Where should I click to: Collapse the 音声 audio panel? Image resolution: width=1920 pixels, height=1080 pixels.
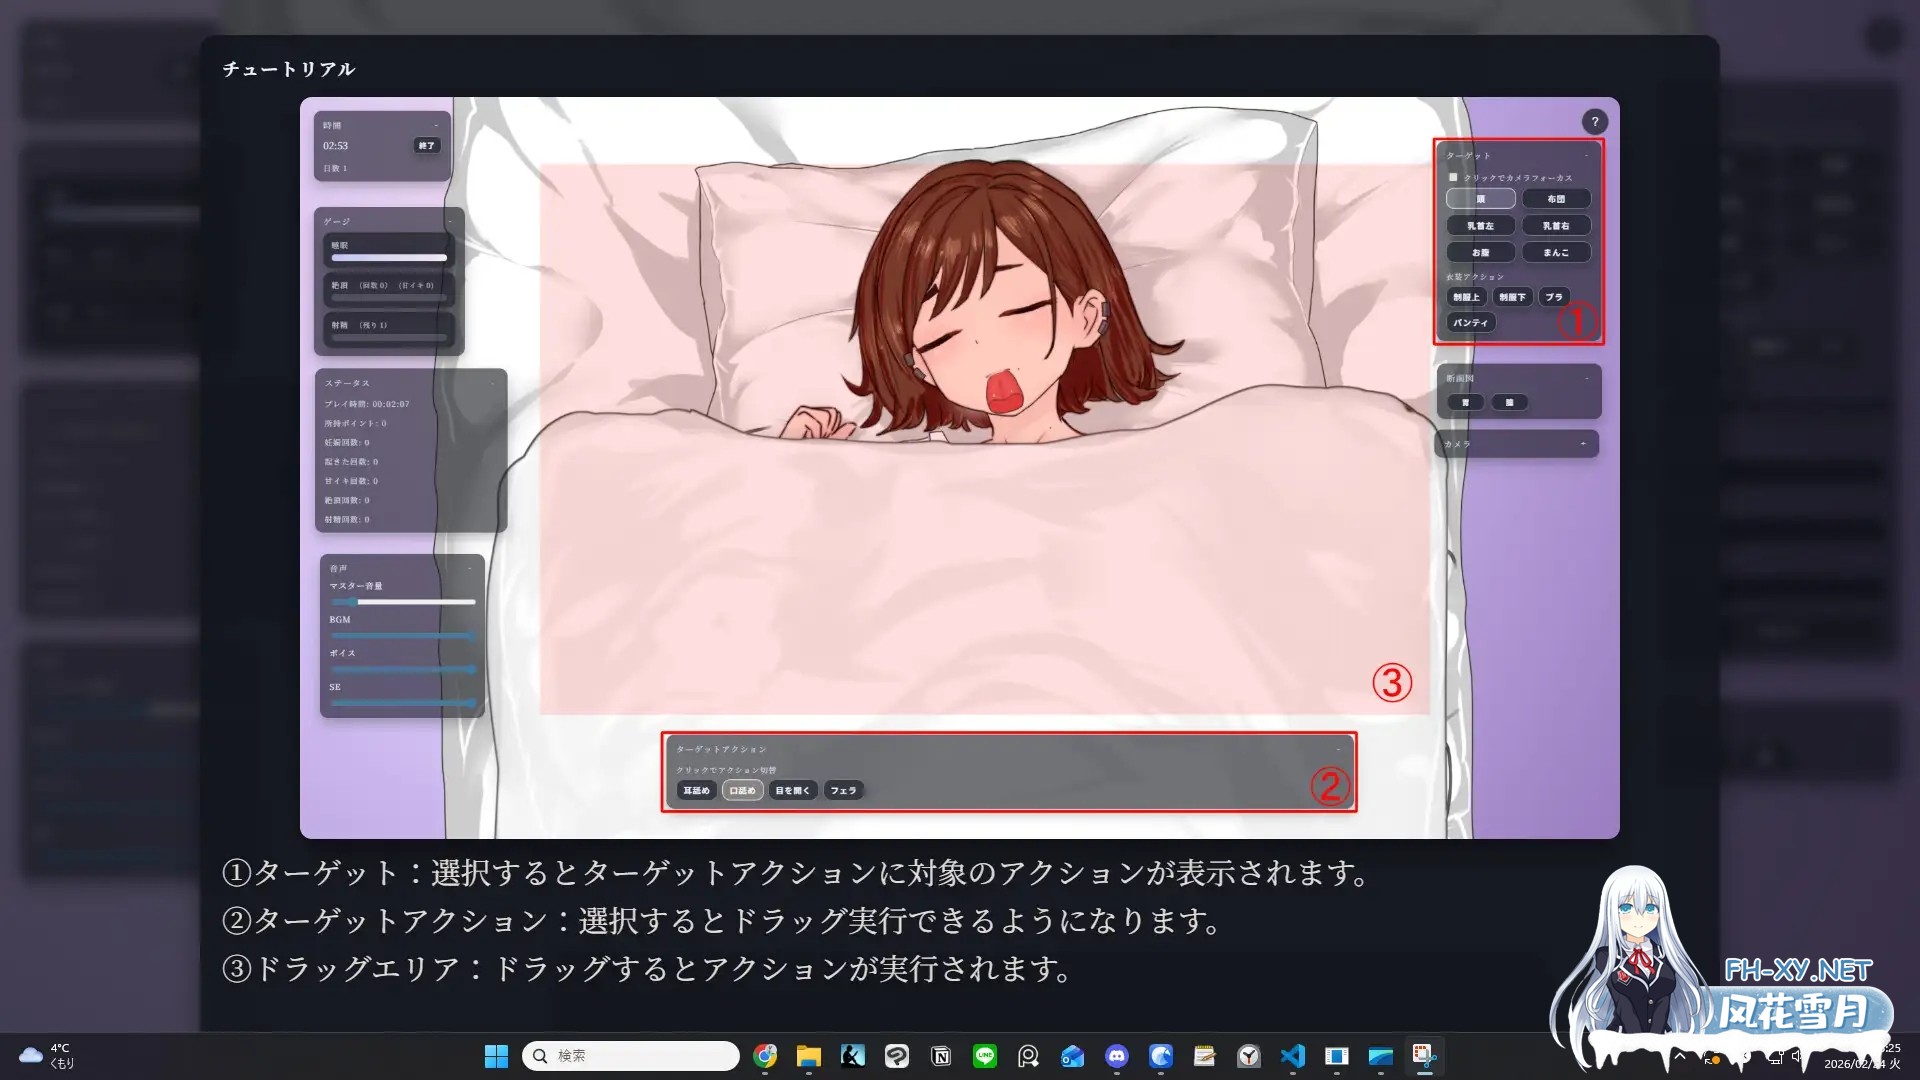[x=469, y=567]
